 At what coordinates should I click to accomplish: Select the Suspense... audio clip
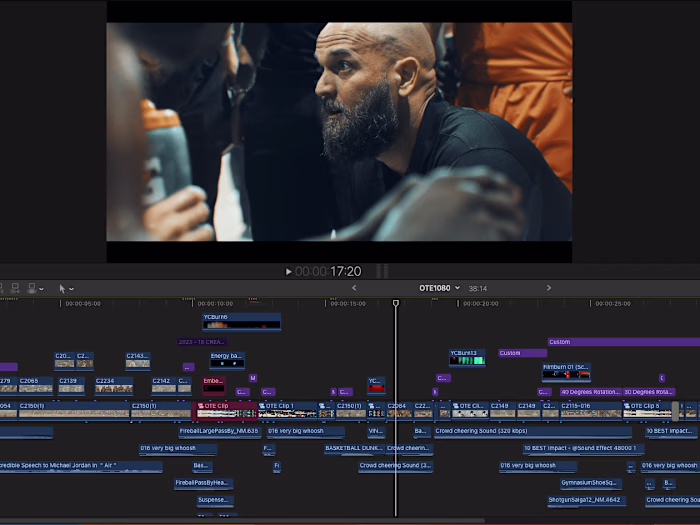point(215,500)
